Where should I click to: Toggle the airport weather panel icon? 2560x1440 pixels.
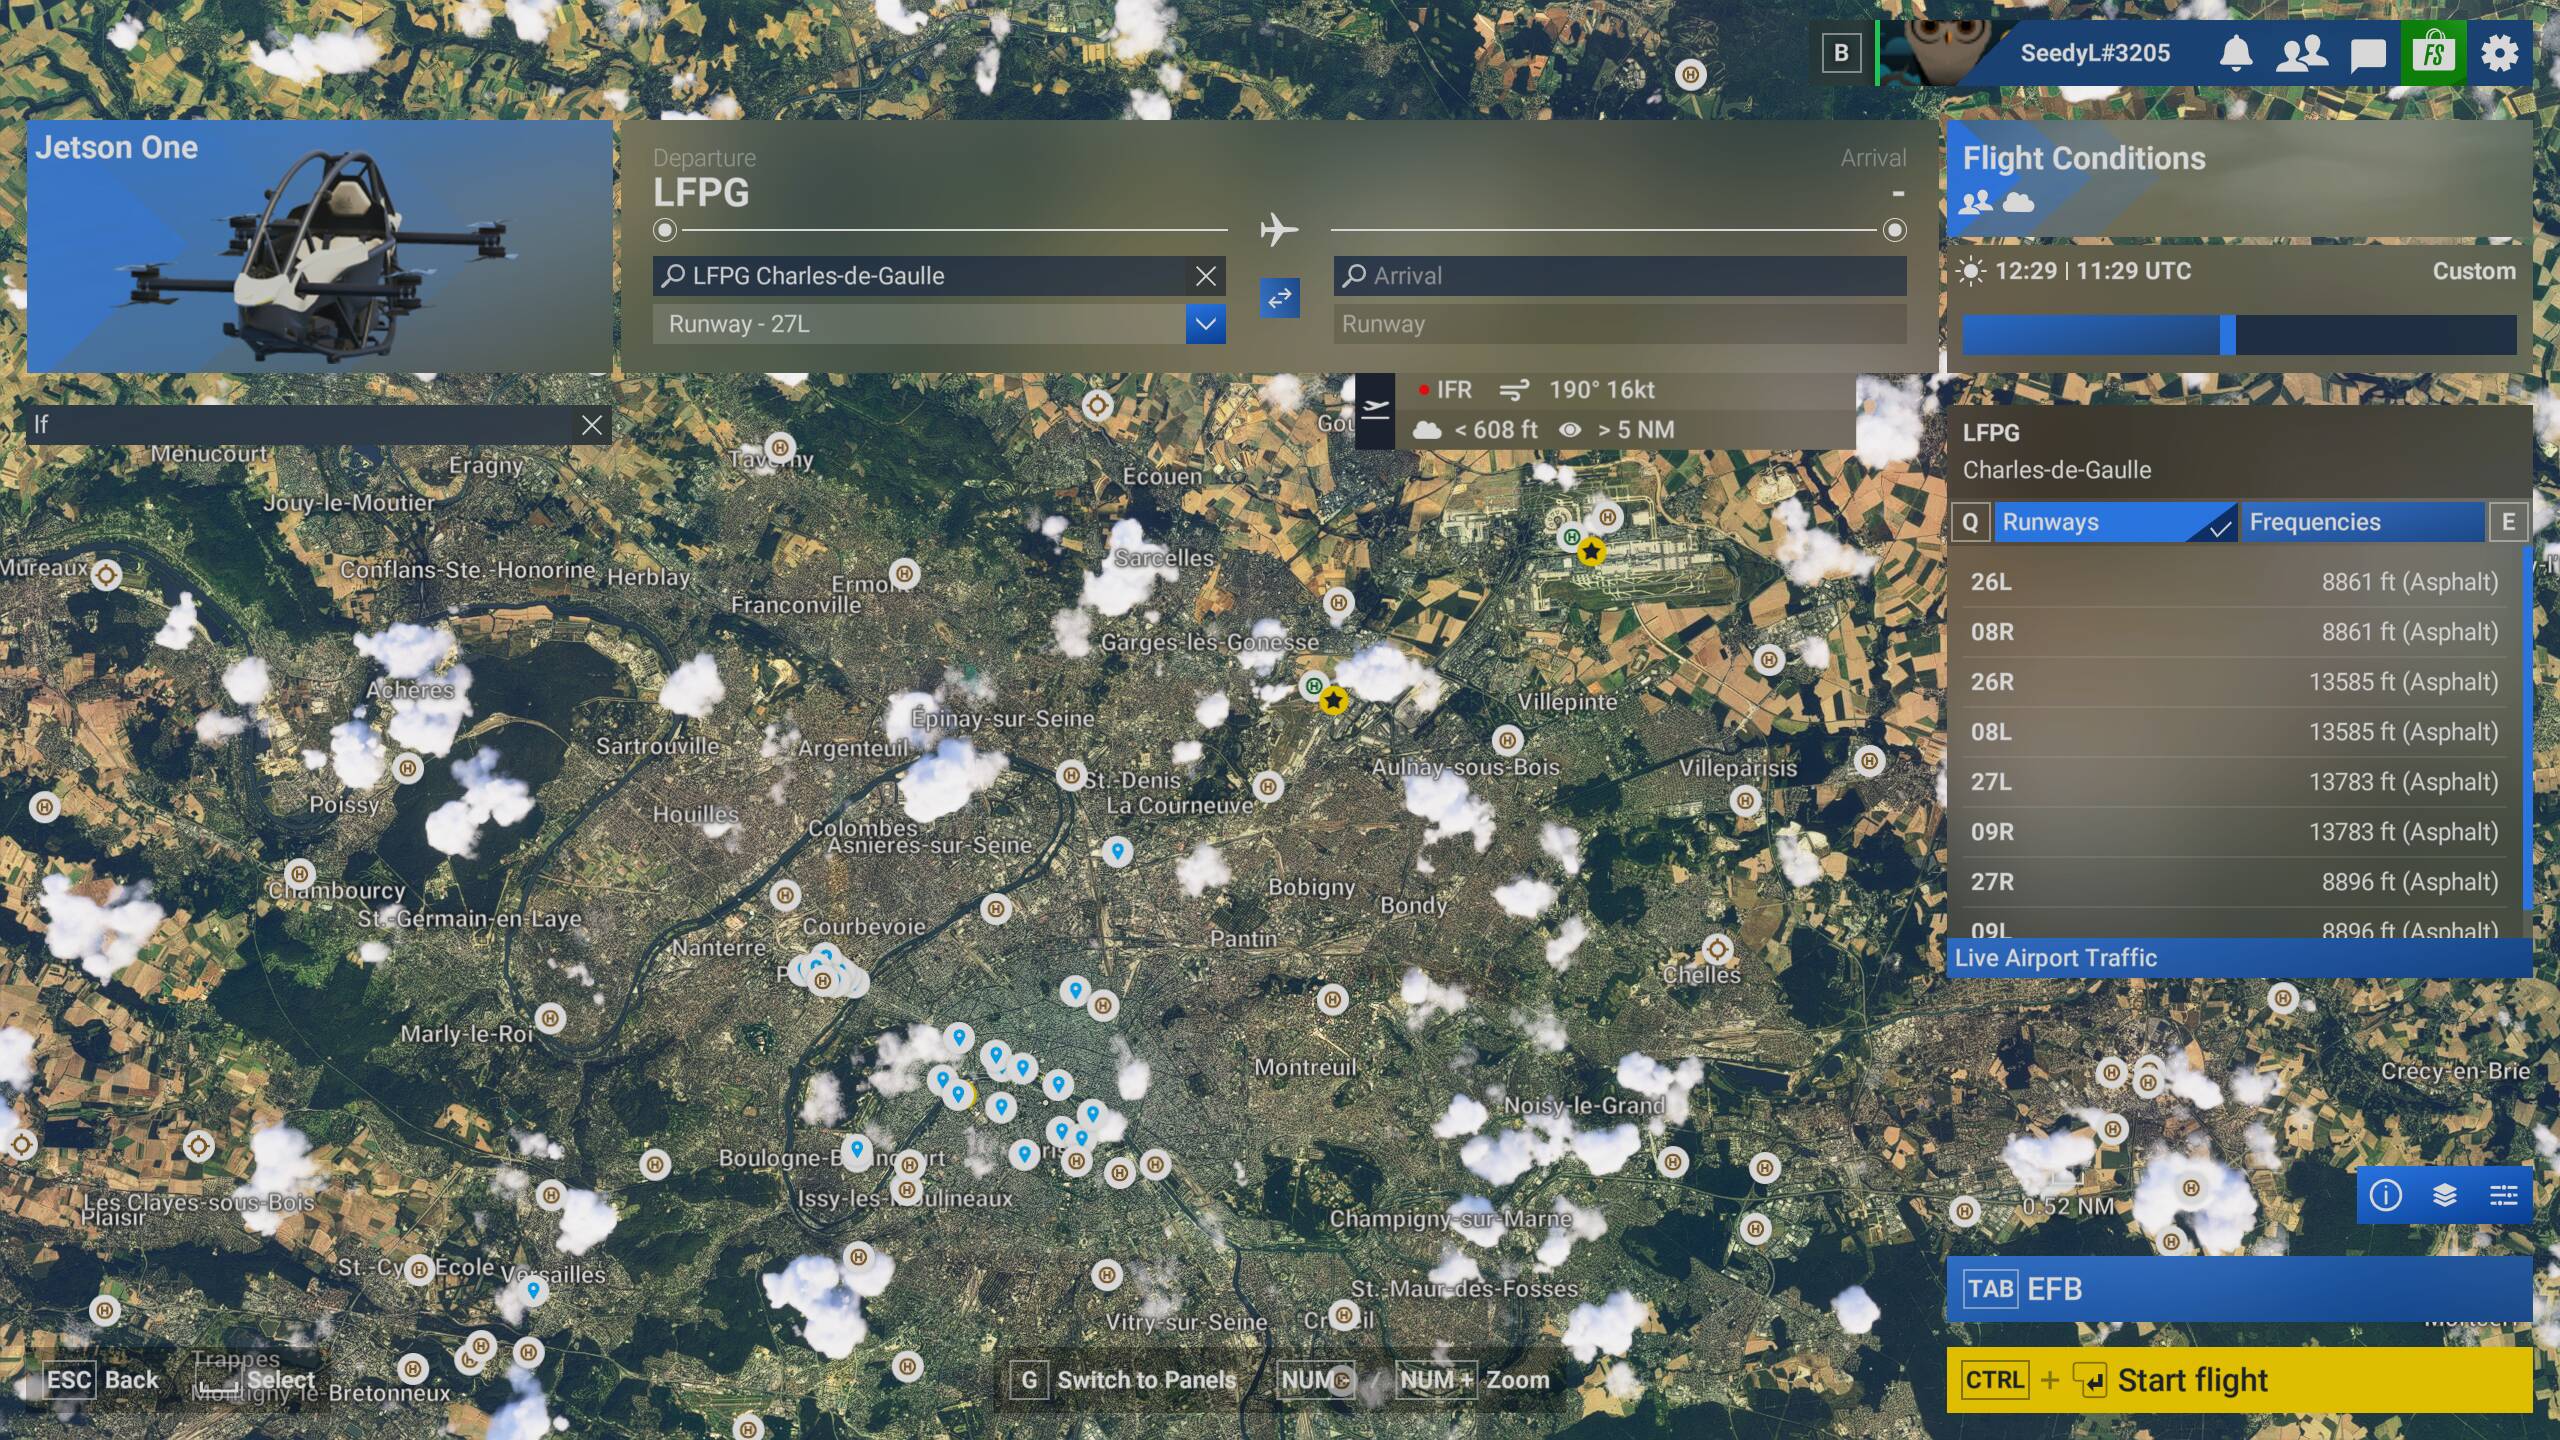(x=1375, y=410)
